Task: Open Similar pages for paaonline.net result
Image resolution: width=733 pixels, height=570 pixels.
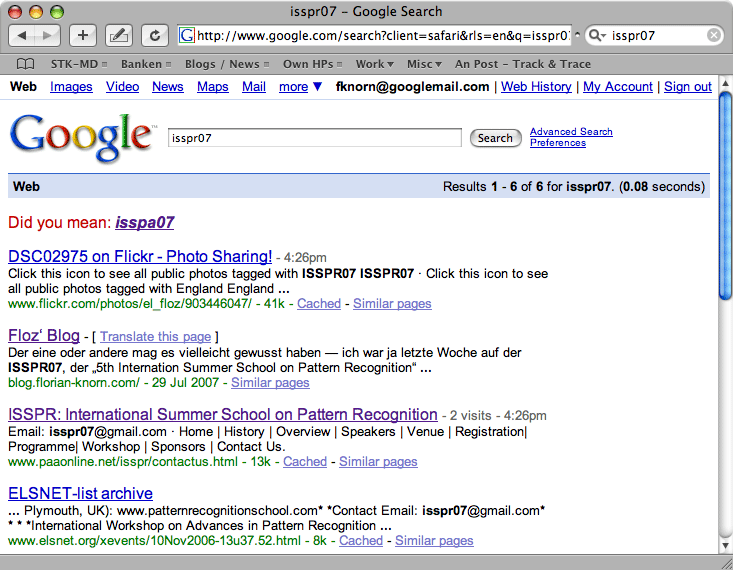Action: point(378,462)
